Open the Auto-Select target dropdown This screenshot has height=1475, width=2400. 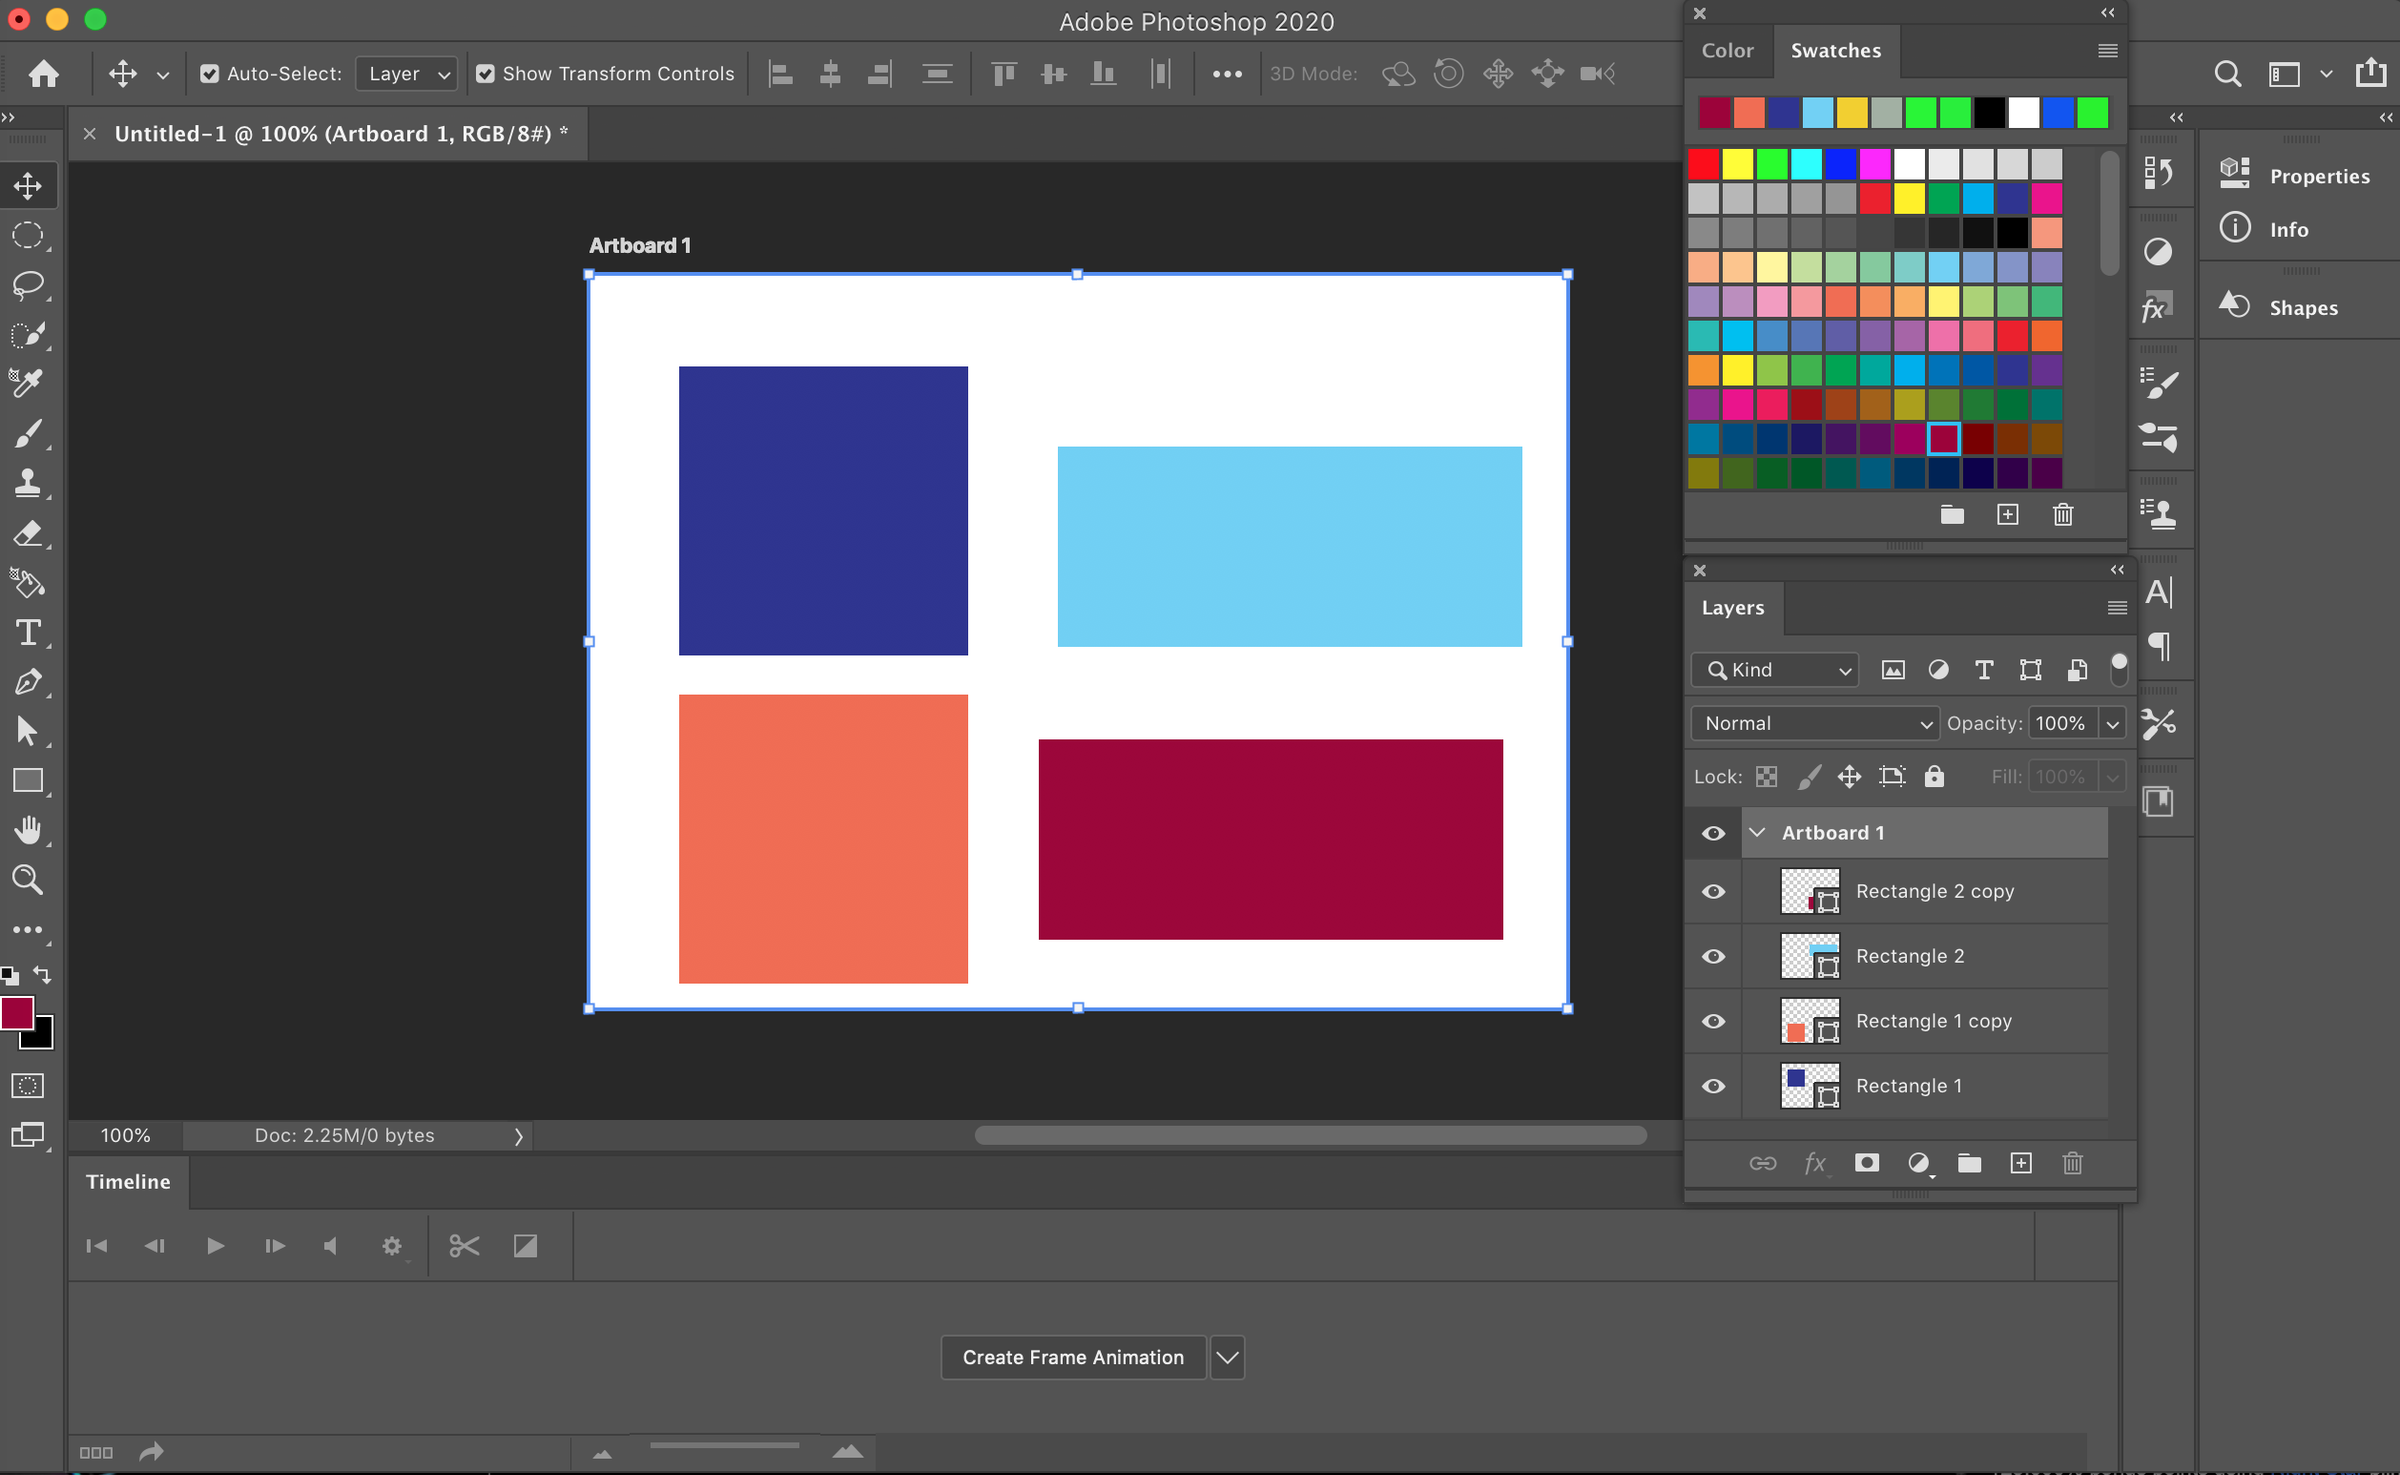tap(405, 73)
